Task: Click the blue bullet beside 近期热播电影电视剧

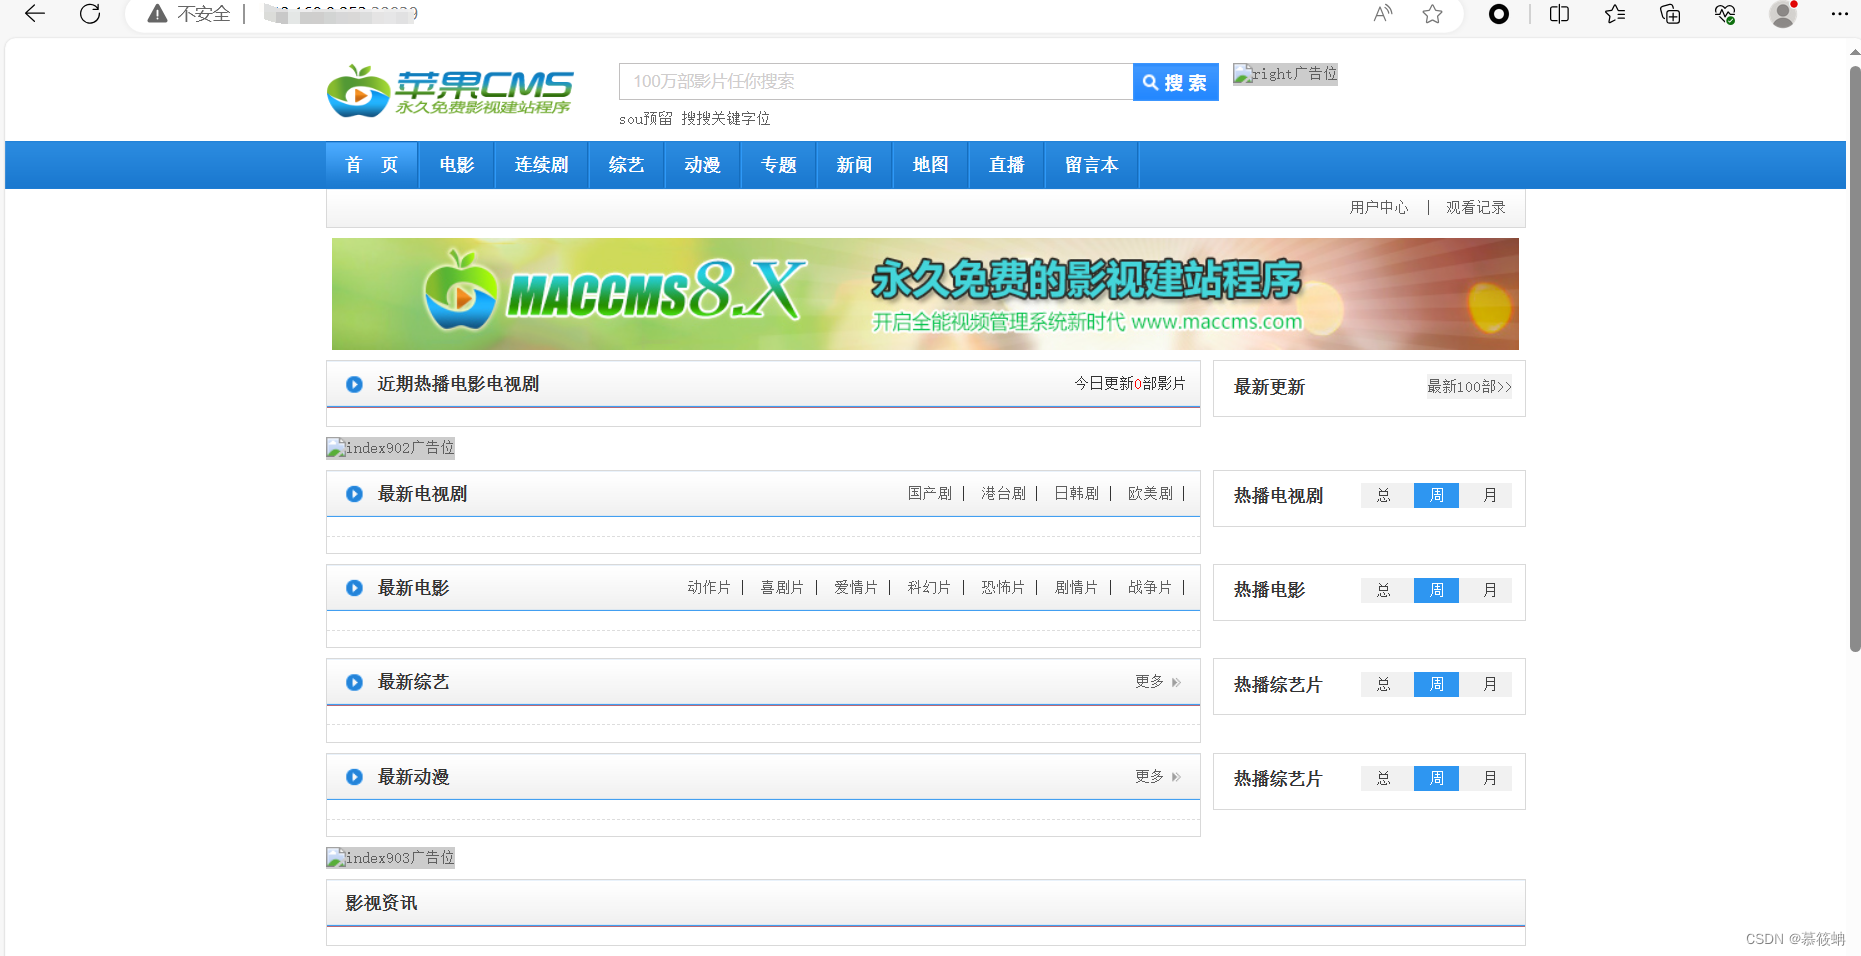Action: (x=354, y=384)
